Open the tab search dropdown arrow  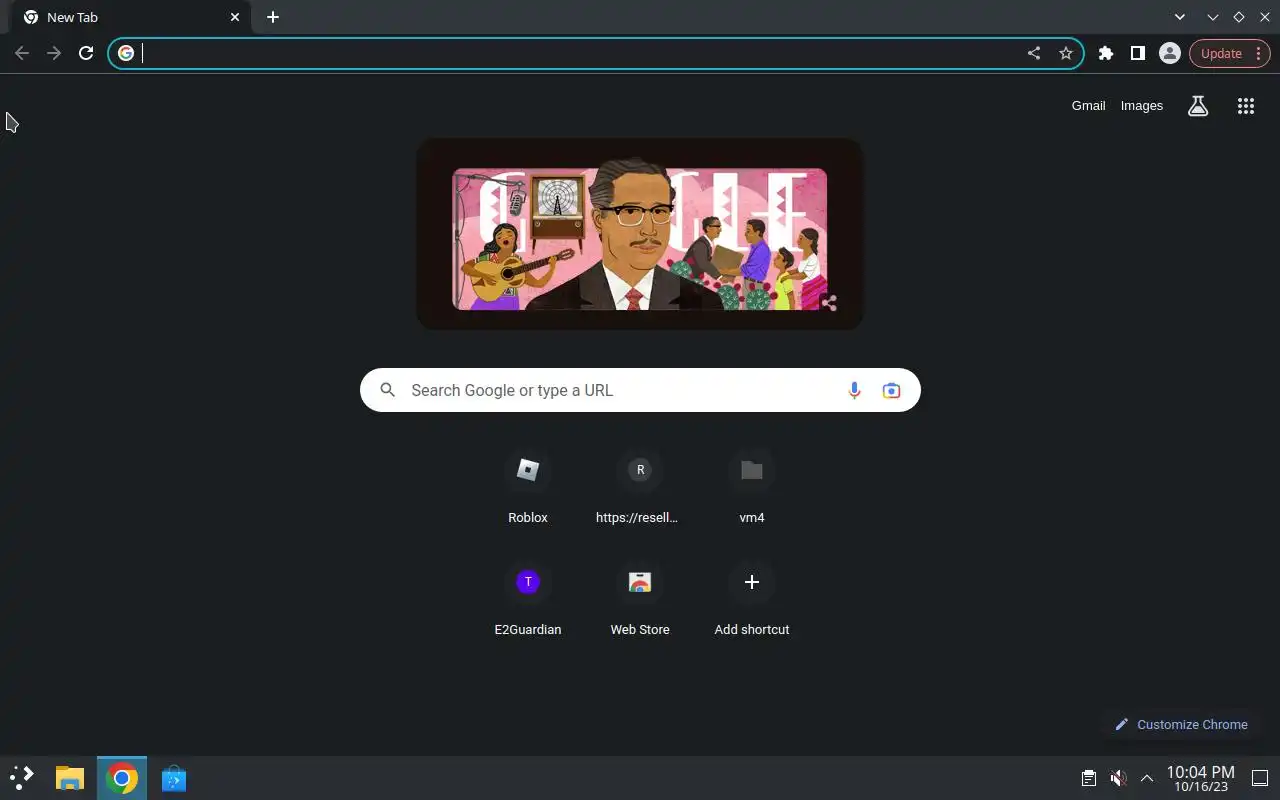point(1180,17)
